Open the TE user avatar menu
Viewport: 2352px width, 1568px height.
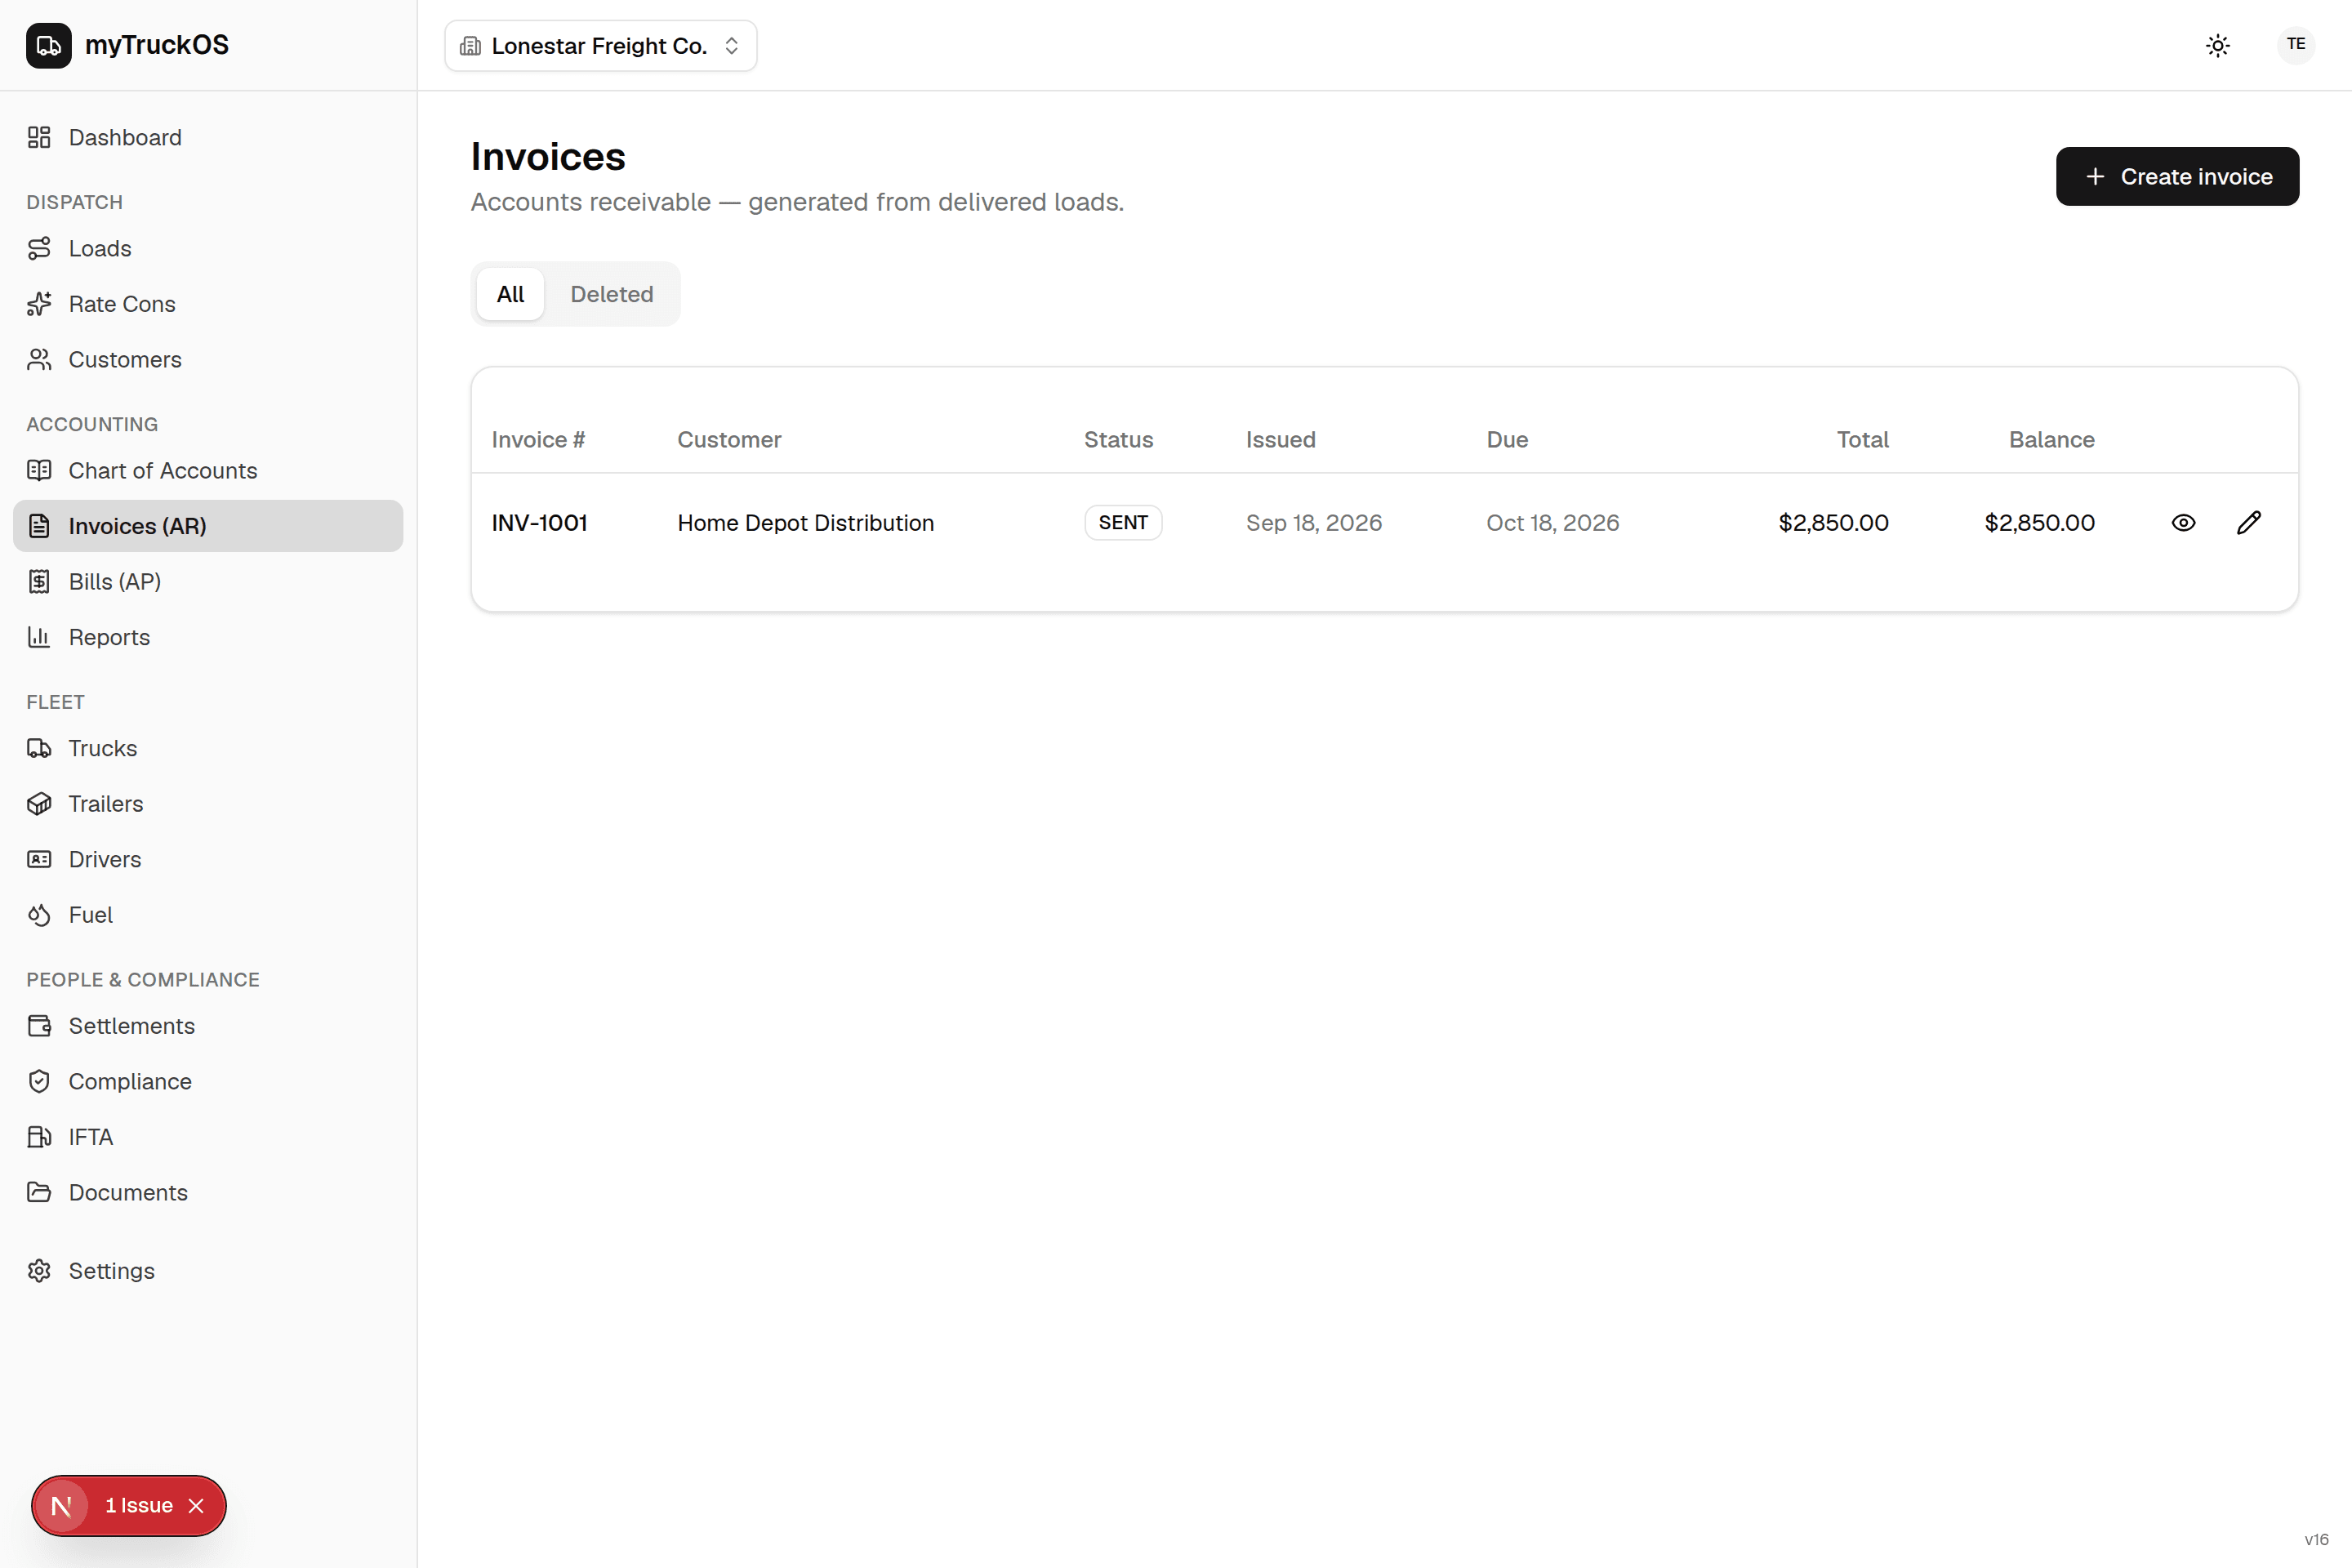pyautogui.click(x=2295, y=45)
